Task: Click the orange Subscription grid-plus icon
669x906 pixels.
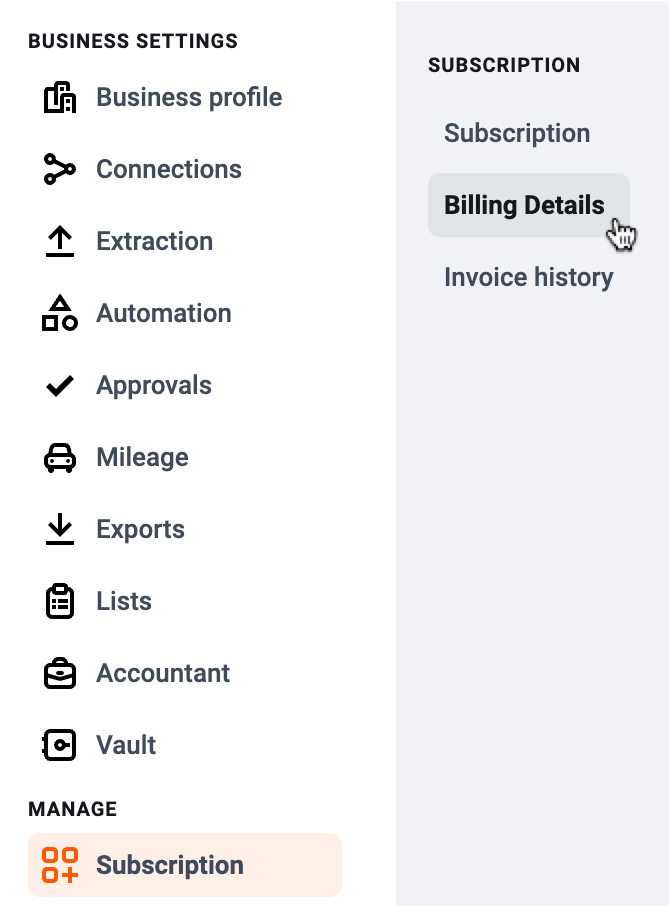Action: click(x=60, y=865)
